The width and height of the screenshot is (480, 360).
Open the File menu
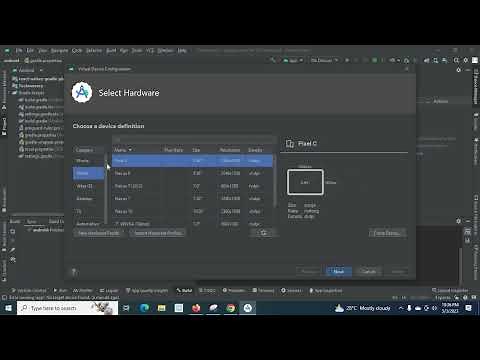point(19,51)
